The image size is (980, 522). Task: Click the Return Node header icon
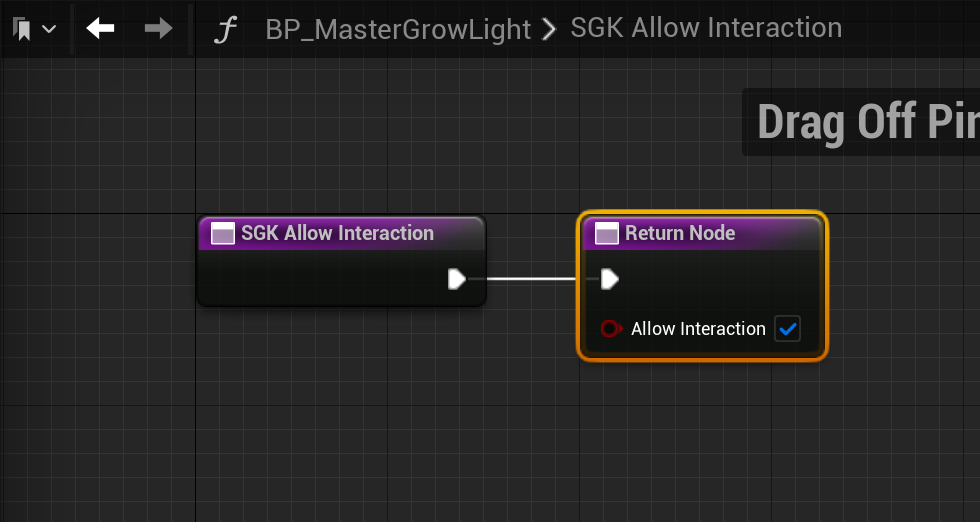click(606, 234)
